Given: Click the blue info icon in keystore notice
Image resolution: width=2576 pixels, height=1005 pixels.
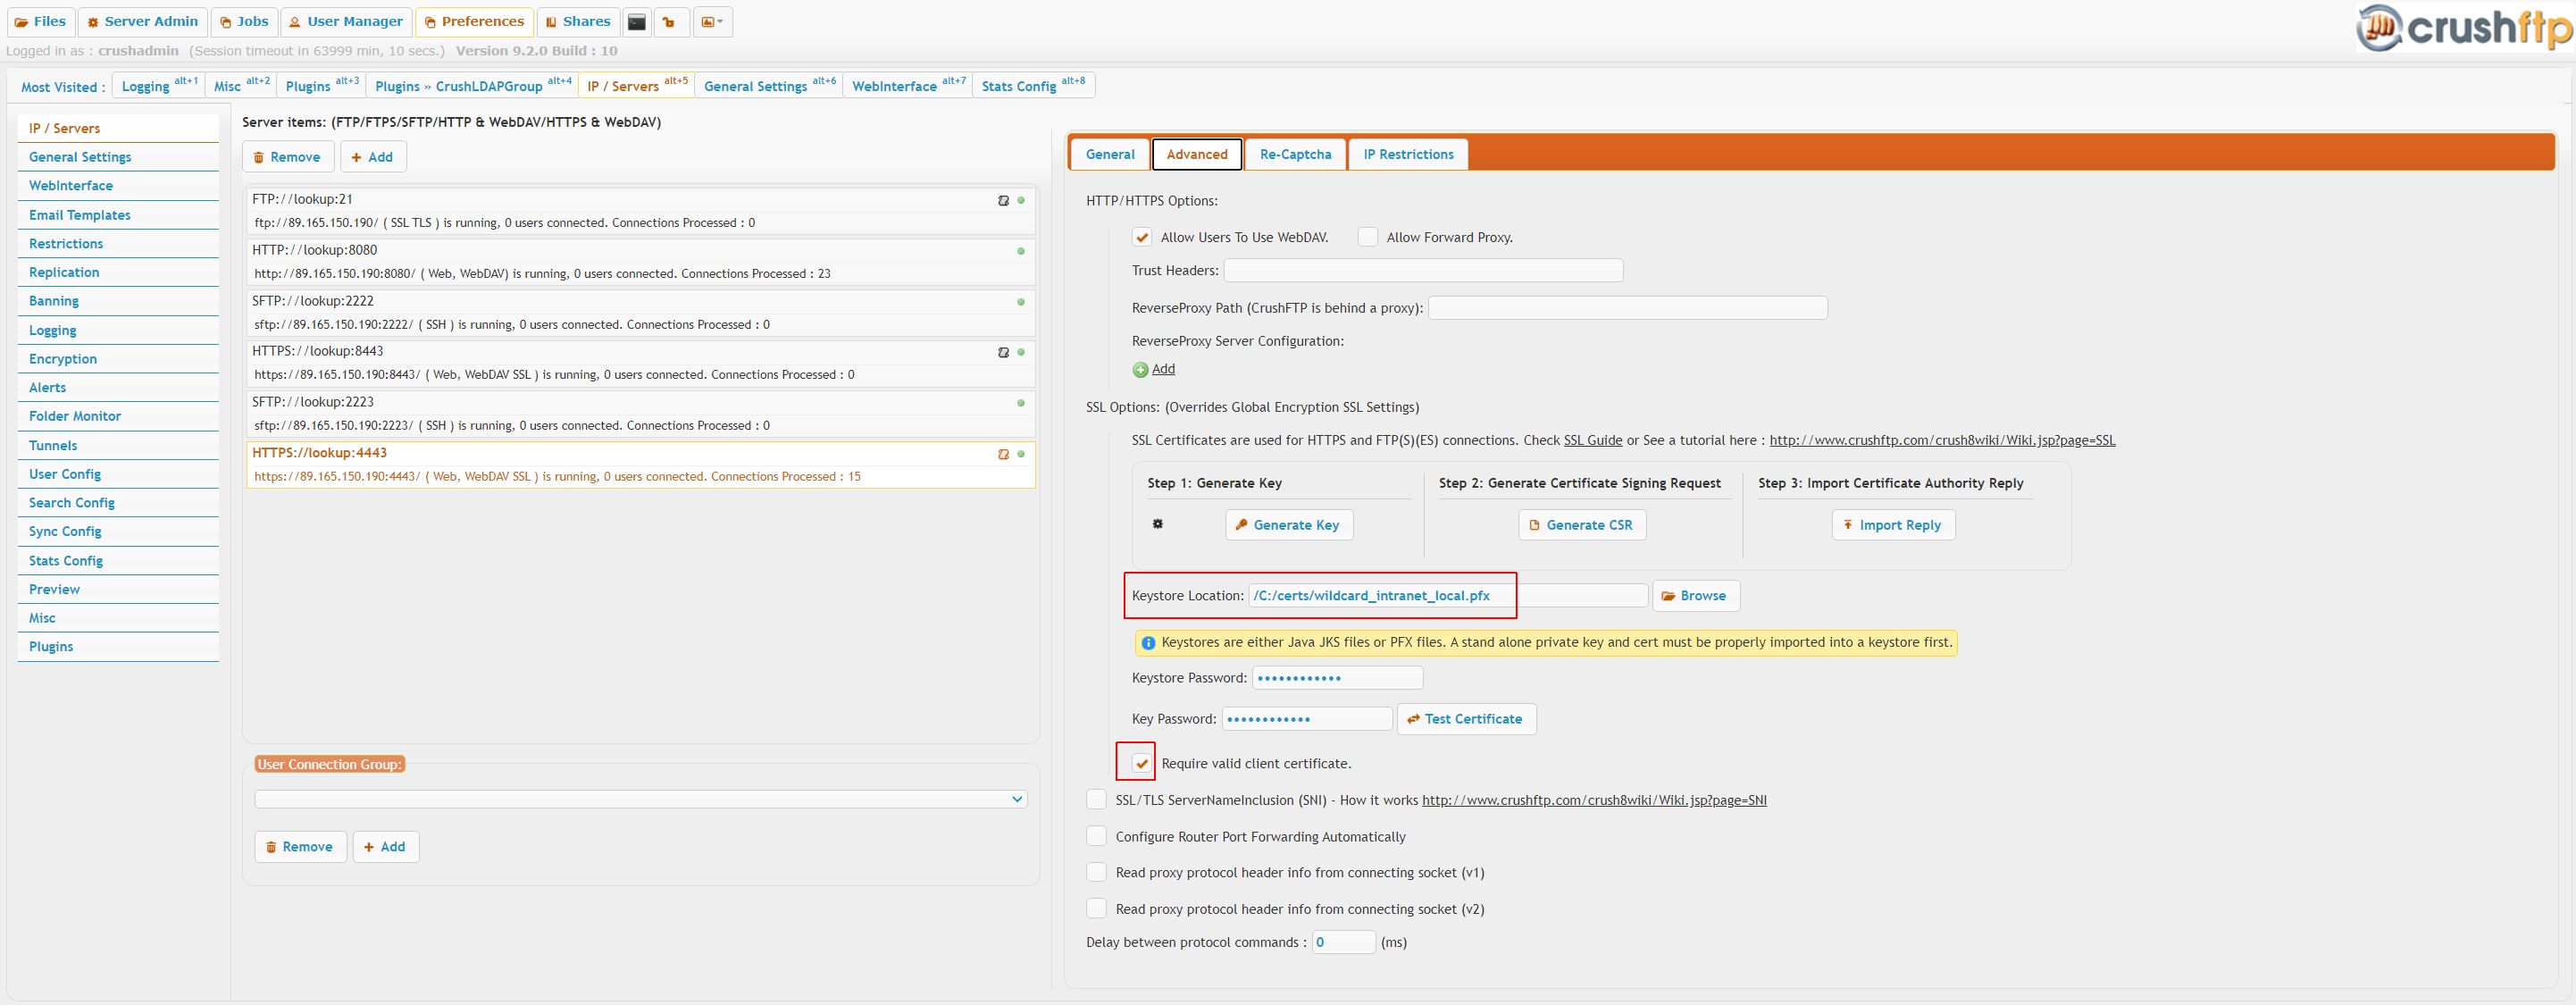Looking at the screenshot, I should 1148,643.
